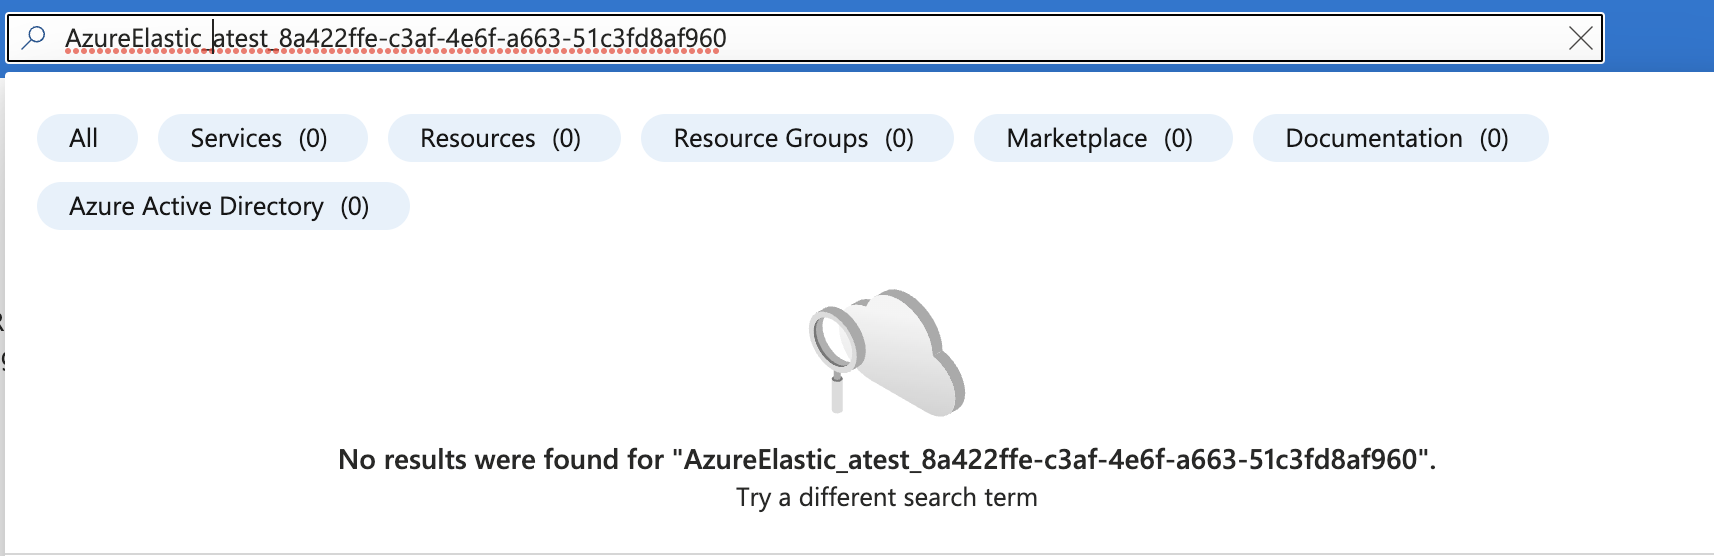Image resolution: width=1714 pixels, height=556 pixels.
Task: Click the word AzureElastic in search box
Action: [x=133, y=38]
